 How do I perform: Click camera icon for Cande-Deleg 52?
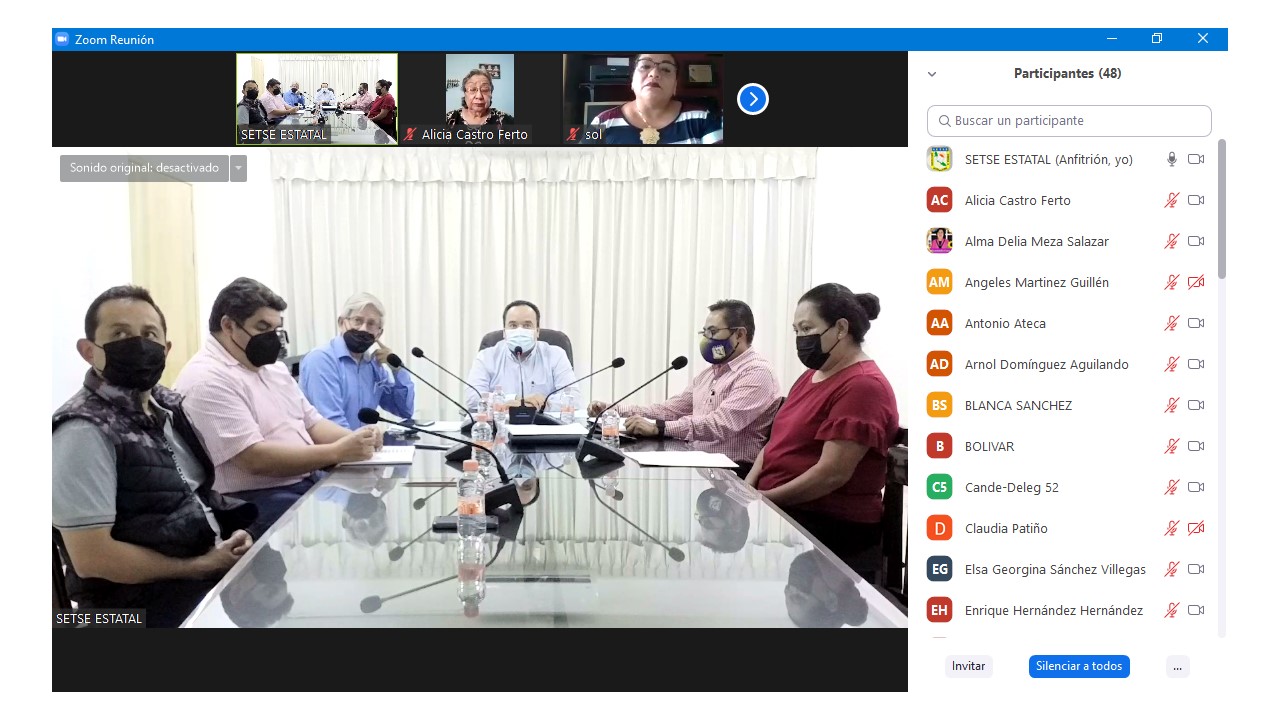pos(1196,487)
